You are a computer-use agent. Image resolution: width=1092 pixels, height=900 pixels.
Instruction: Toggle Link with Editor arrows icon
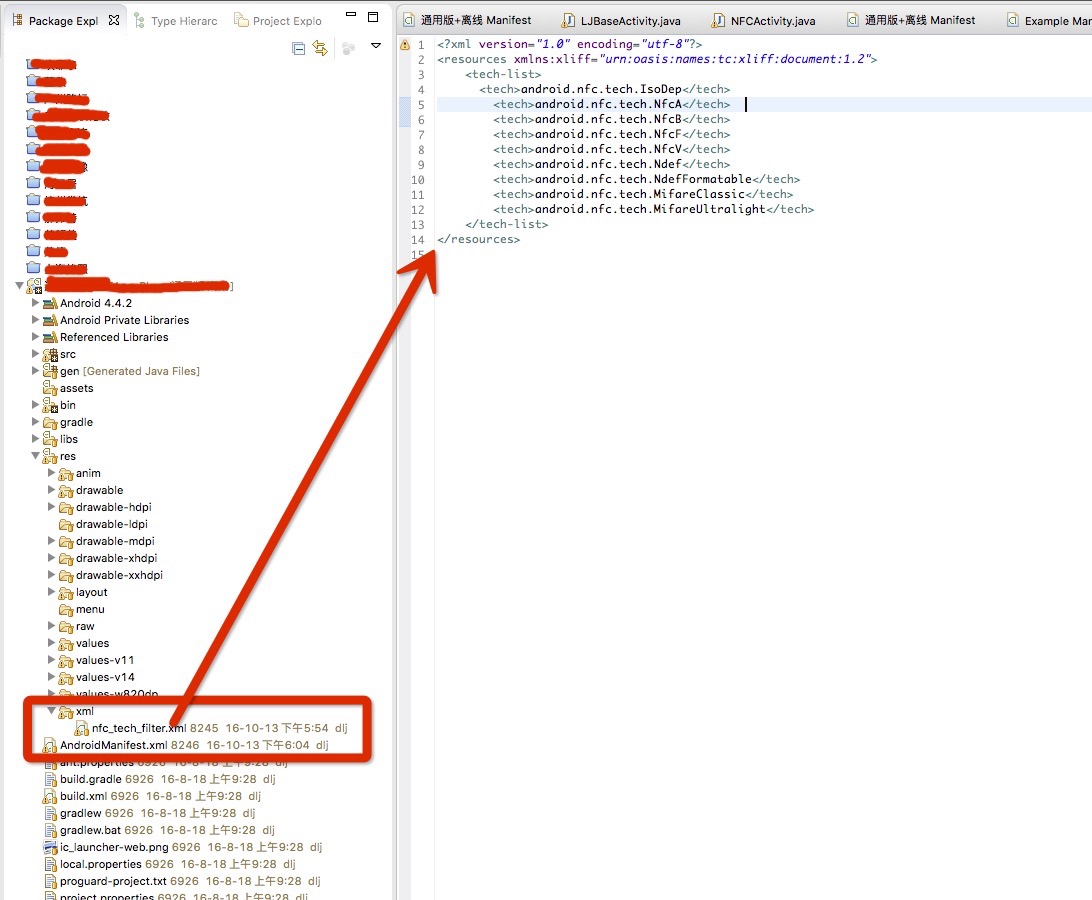320,48
